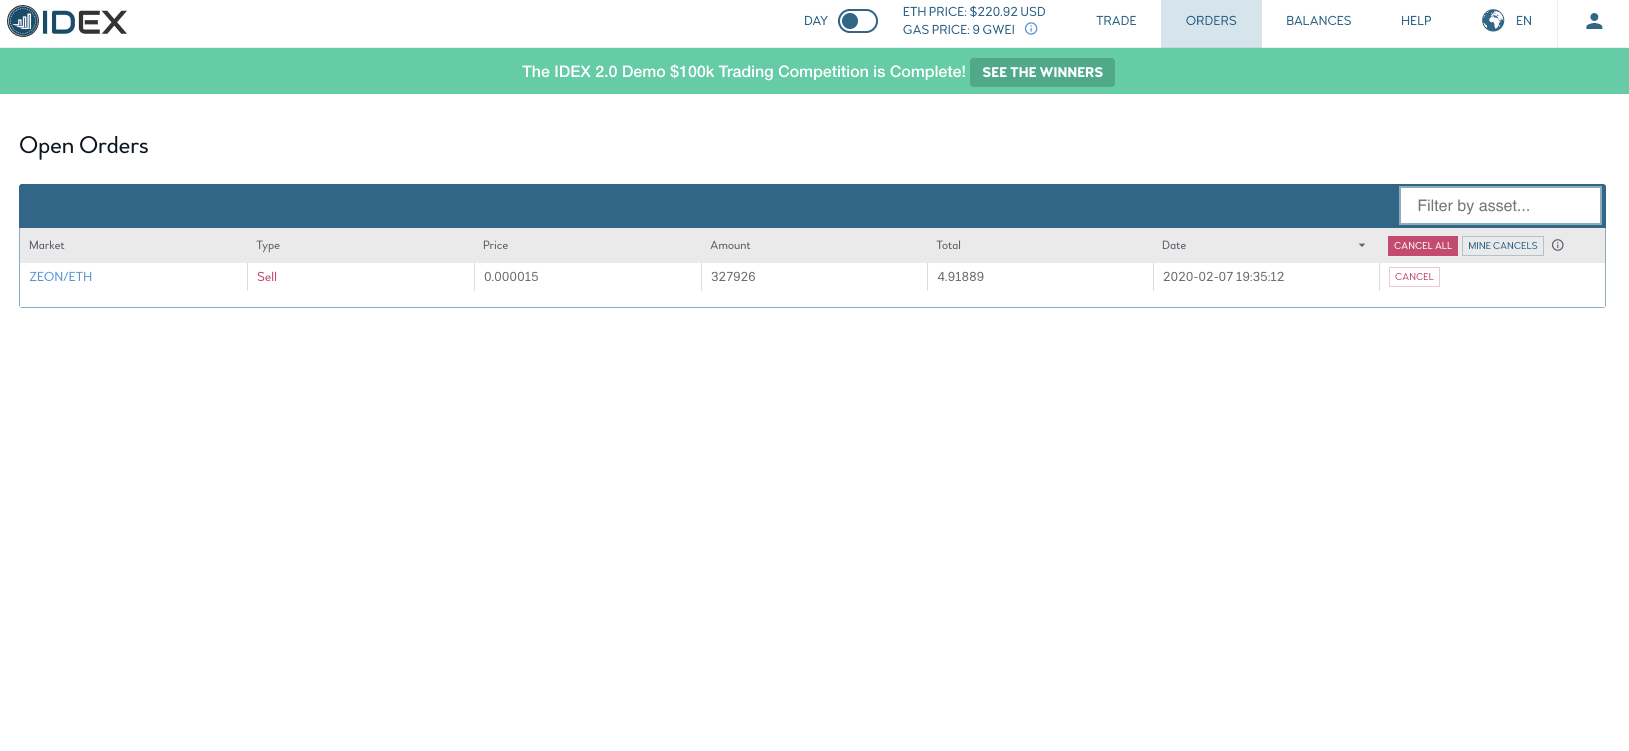The width and height of the screenshot is (1629, 751).
Task: Sort by the Price column header
Action: point(496,245)
